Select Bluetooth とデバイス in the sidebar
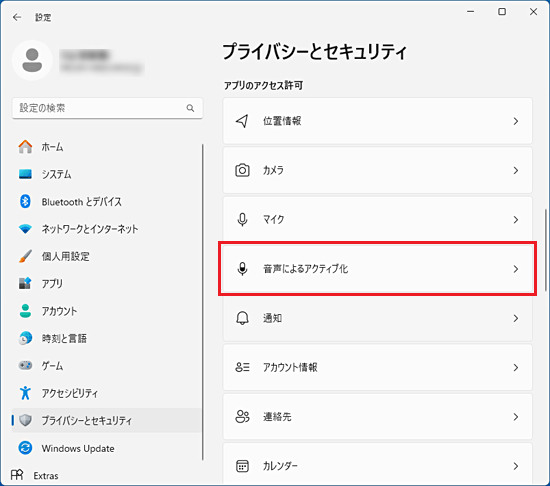The width and height of the screenshot is (550, 486). point(106,201)
